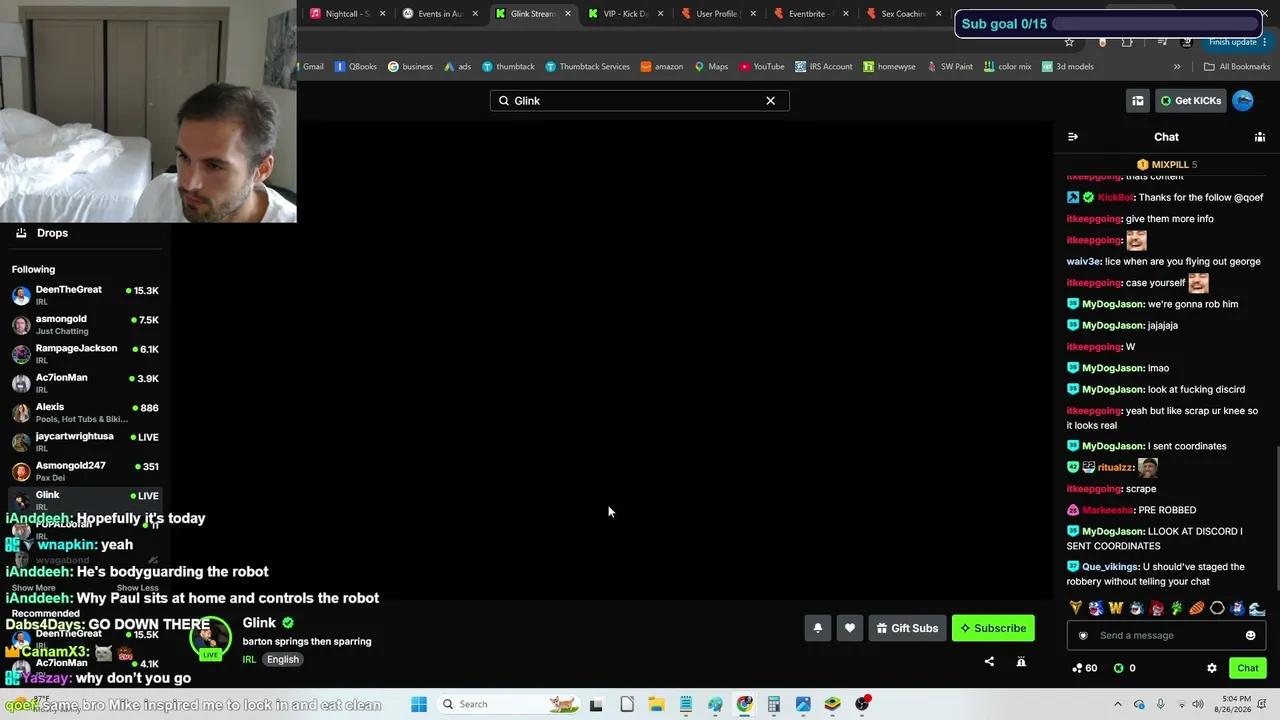Viewport: 1280px width, 720px height.
Task: Report the stream with the siren icon
Action: (1021, 661)
